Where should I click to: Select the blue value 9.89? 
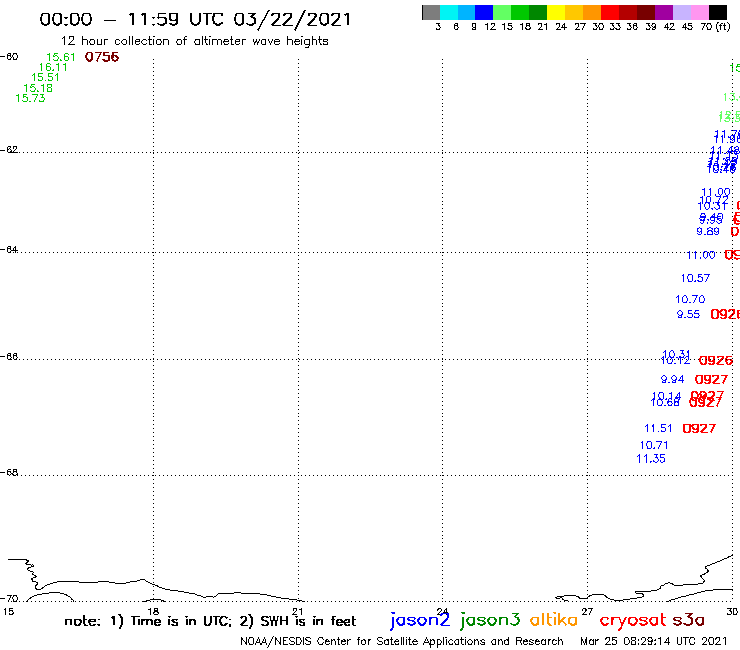tap(708, 231)
